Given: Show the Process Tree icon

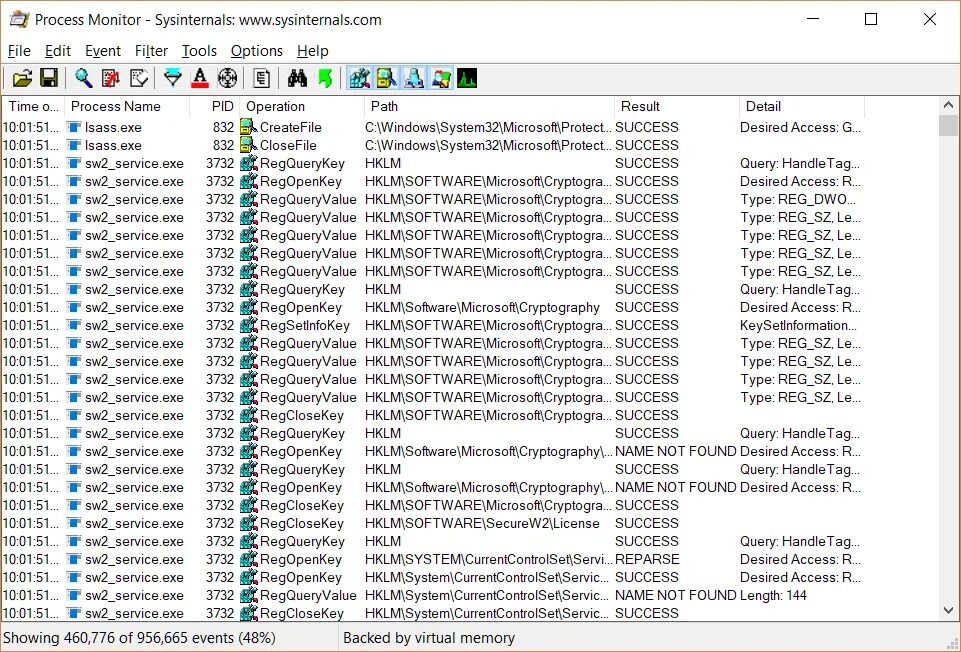Looking at the screenshot, I should (x=262, y=78).
